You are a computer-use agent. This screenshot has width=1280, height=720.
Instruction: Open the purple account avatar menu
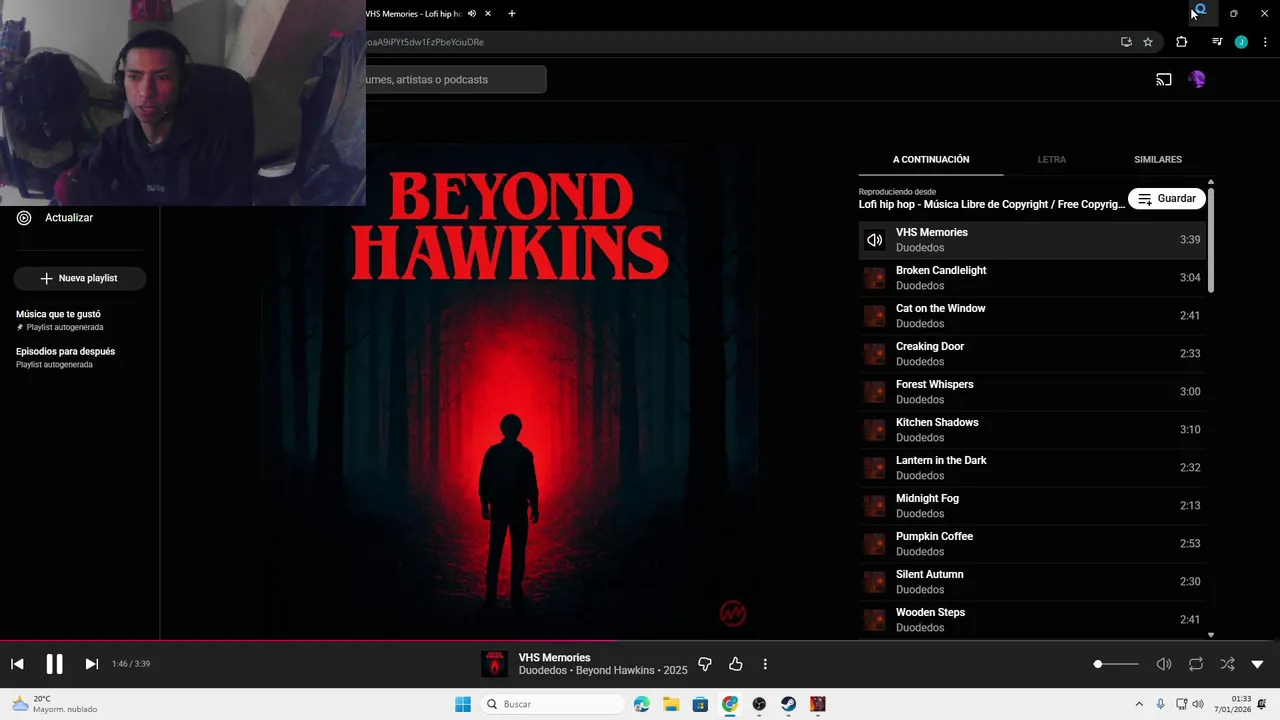coord(1197,79)
